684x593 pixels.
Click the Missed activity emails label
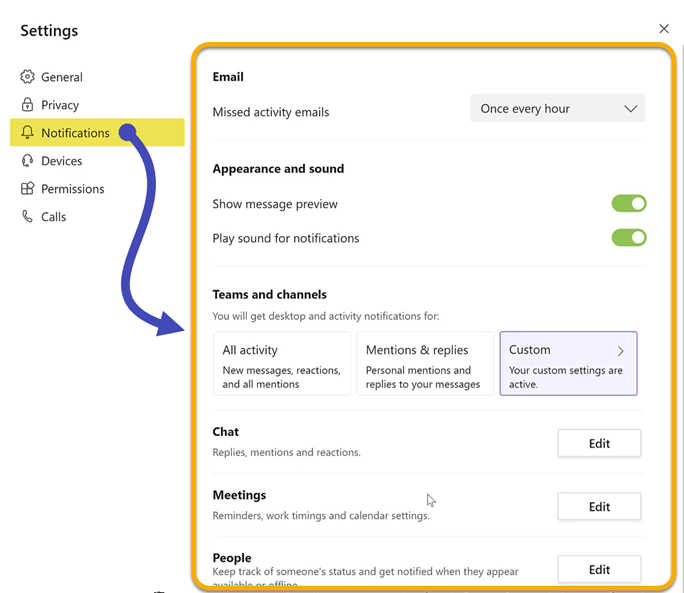click(270, 112)
